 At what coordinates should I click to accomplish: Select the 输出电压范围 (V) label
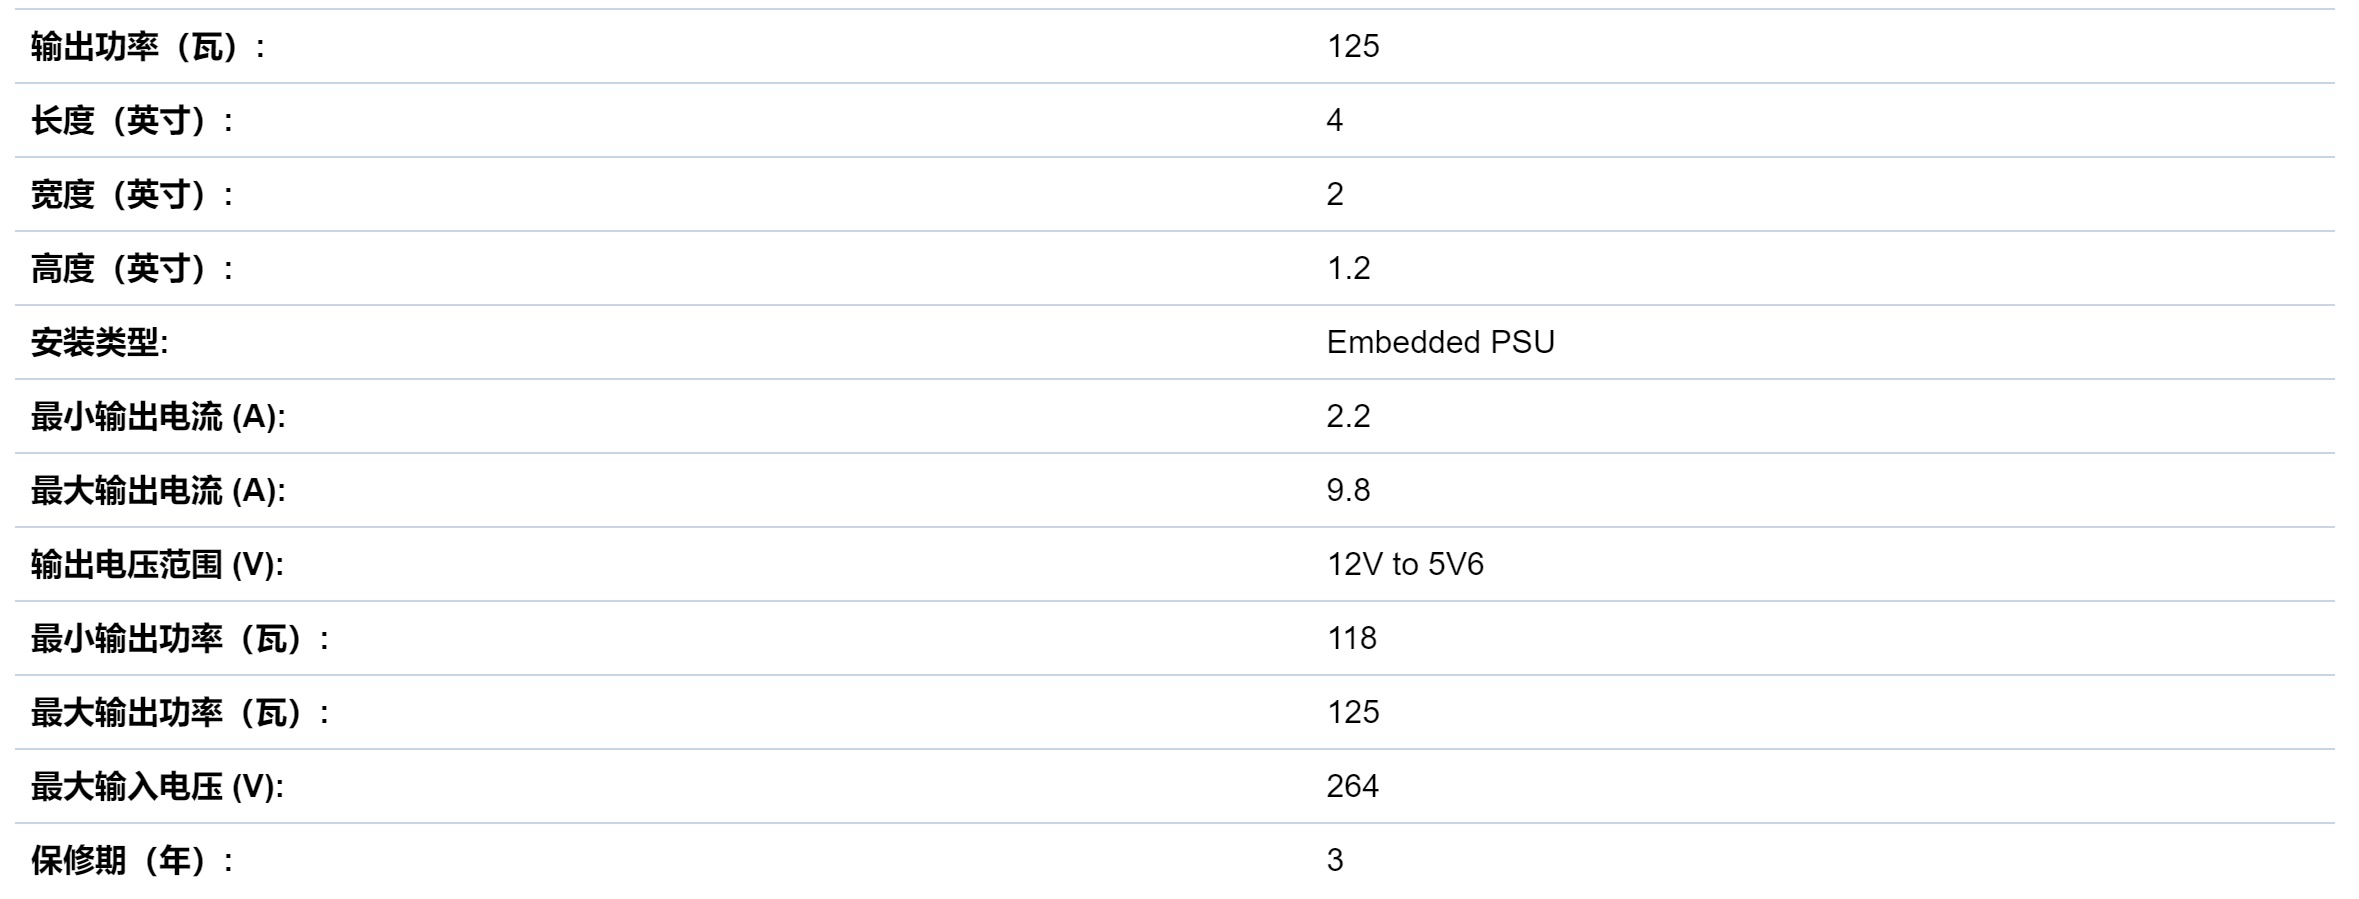[x=157, y=564]
